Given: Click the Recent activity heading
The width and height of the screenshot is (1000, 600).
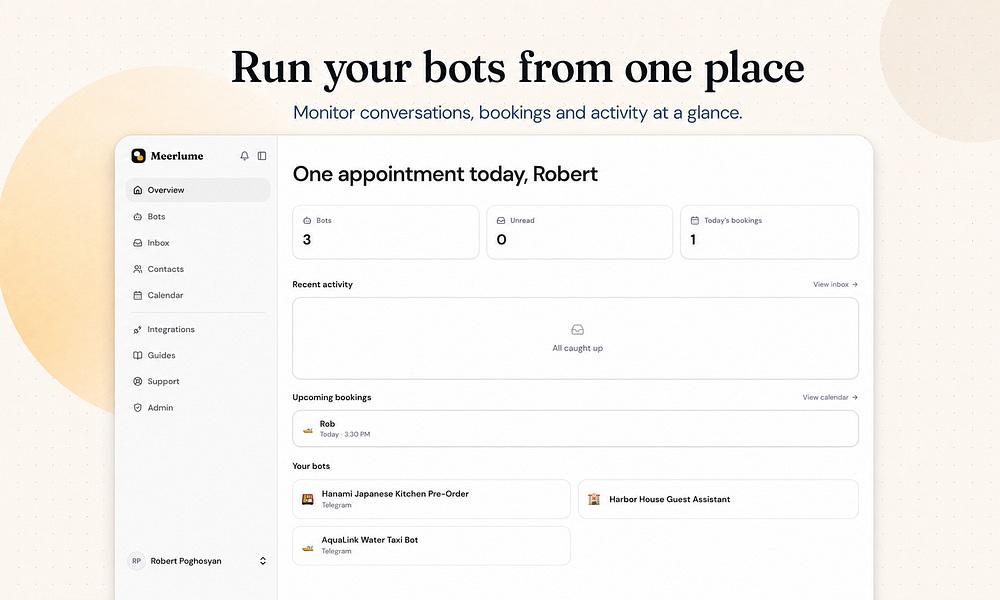Looking at the screenshot, I should 323,284.
